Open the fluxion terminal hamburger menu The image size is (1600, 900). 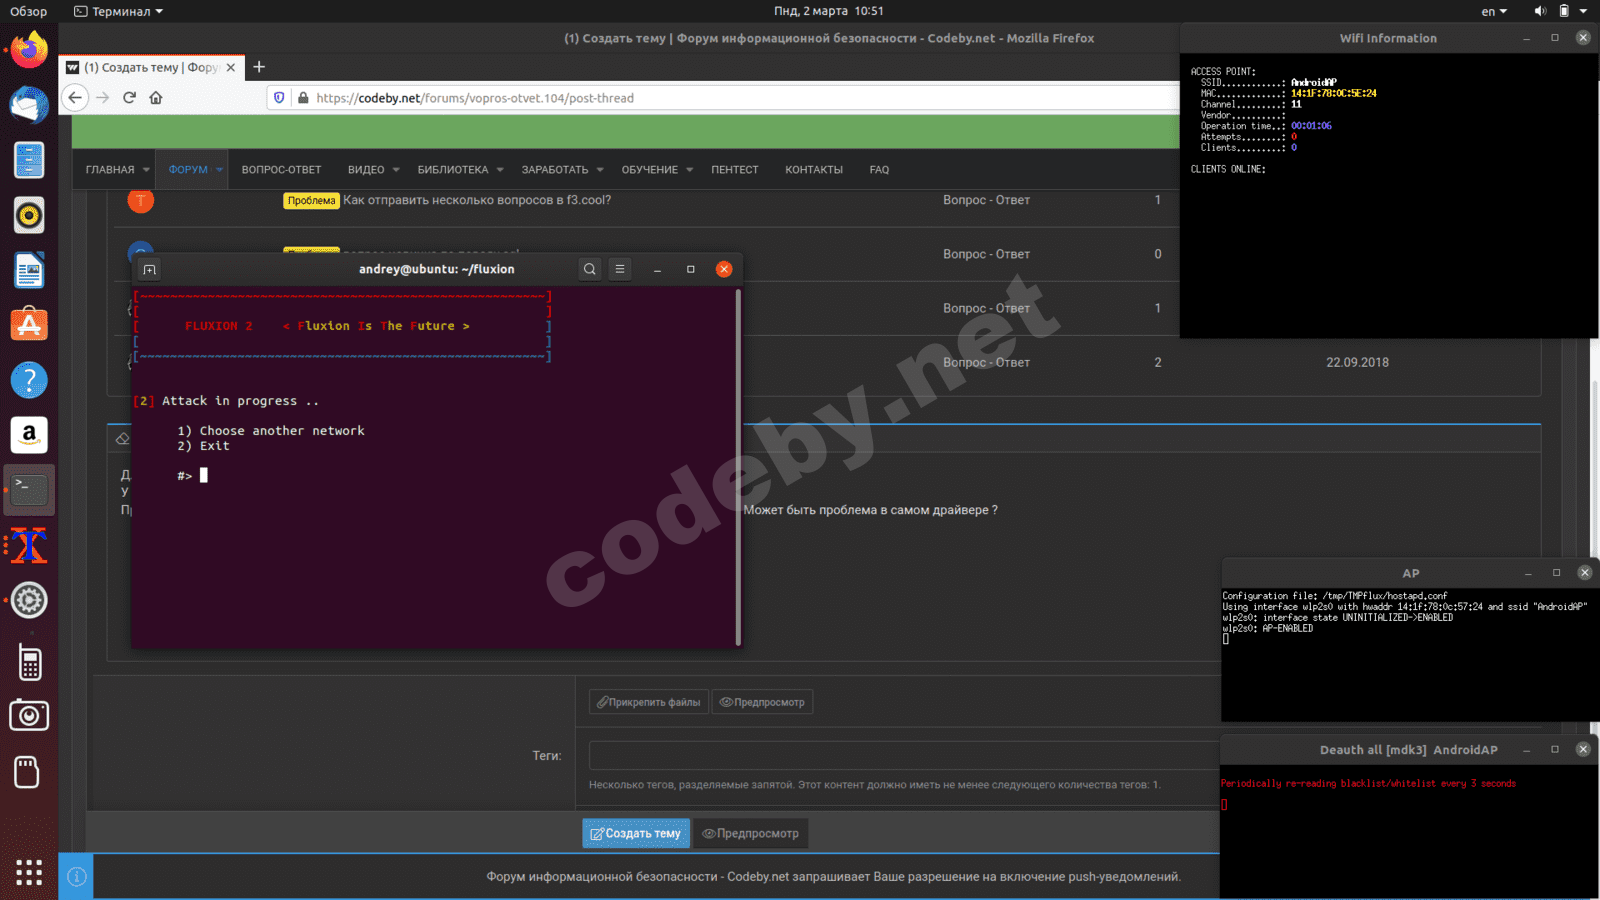[x=620, y=269]
